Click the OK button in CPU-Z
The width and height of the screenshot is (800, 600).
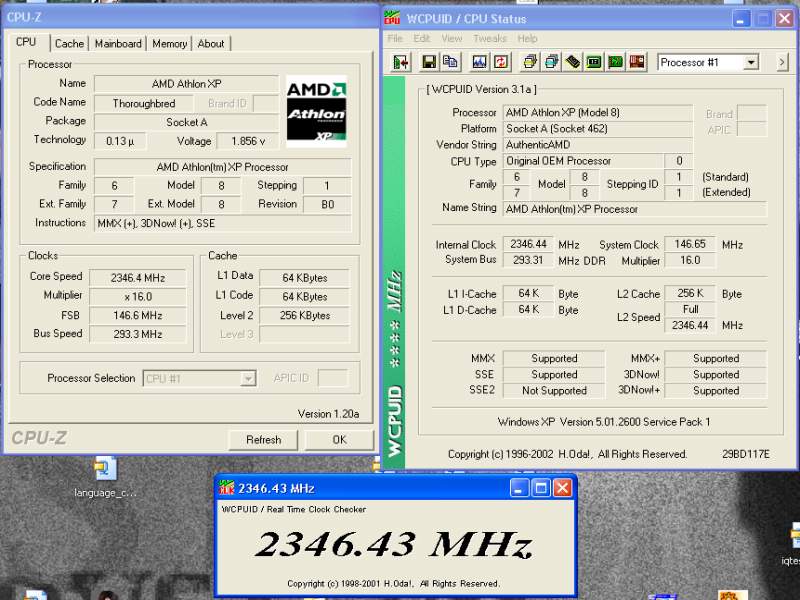pyautogui.click(x=339, y=440)
